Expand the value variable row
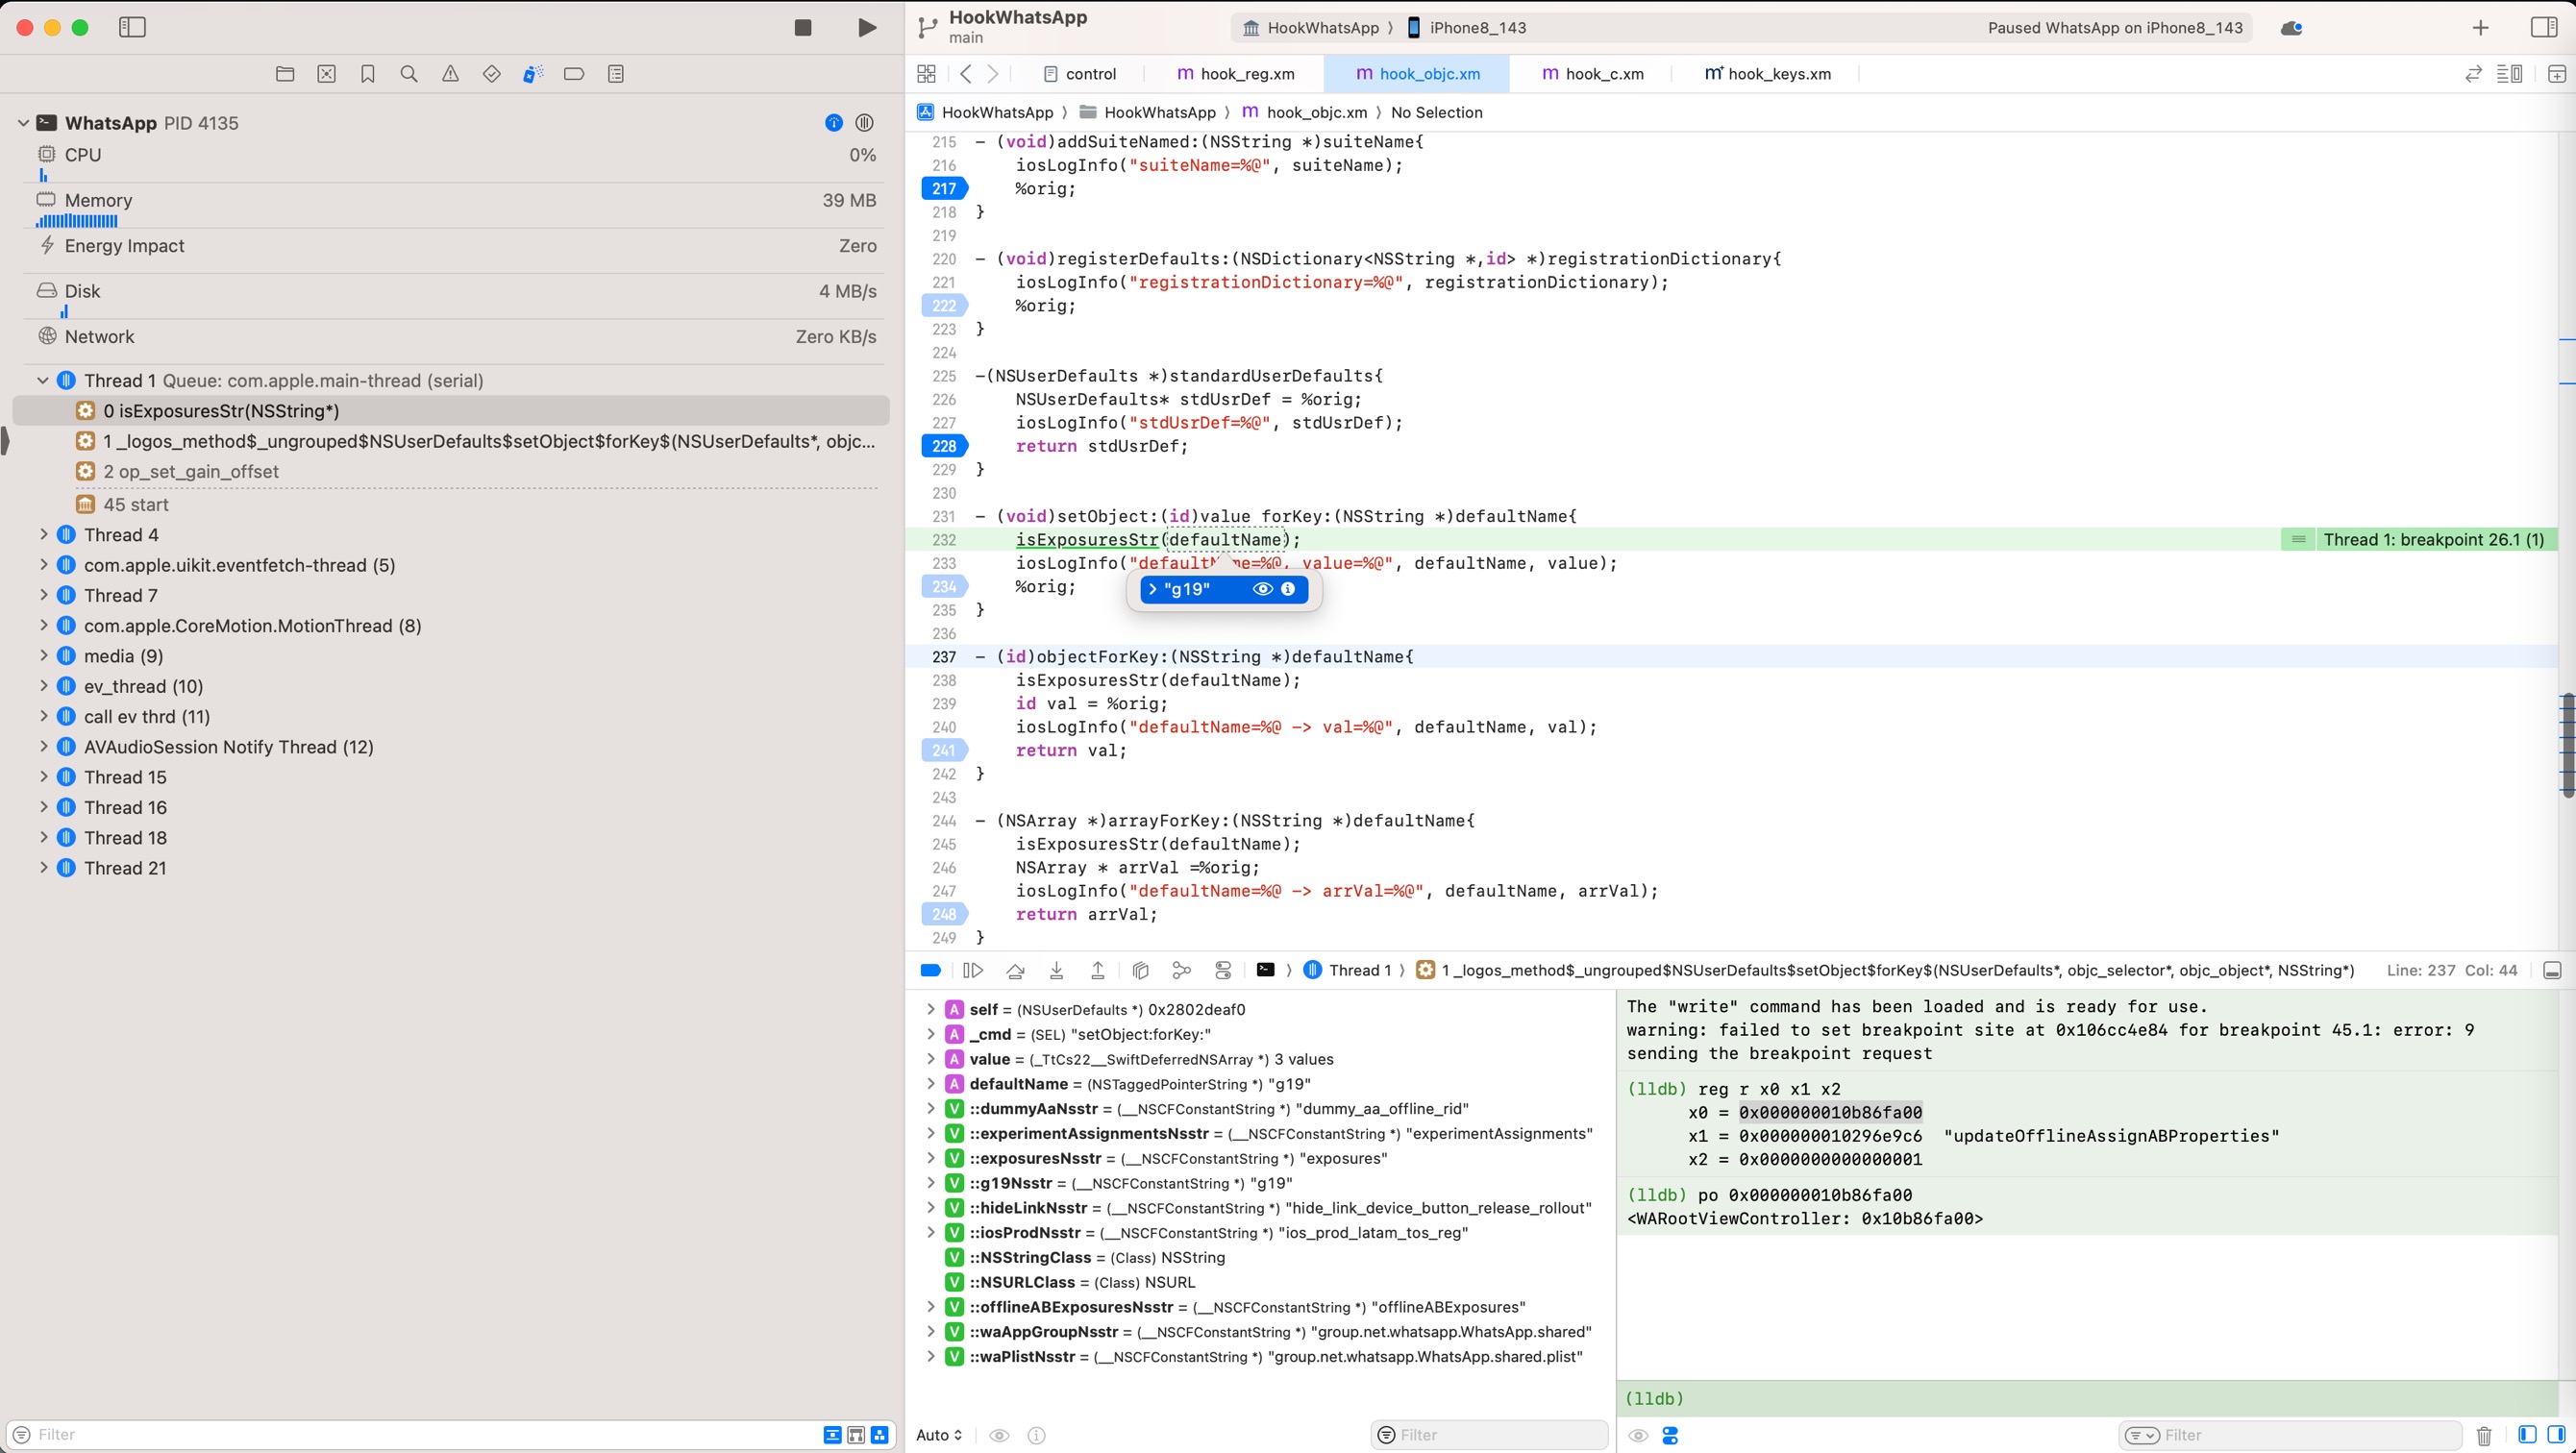Image resolution: width=2576 pixels, height=1453 pixels. coord(930,1059)
